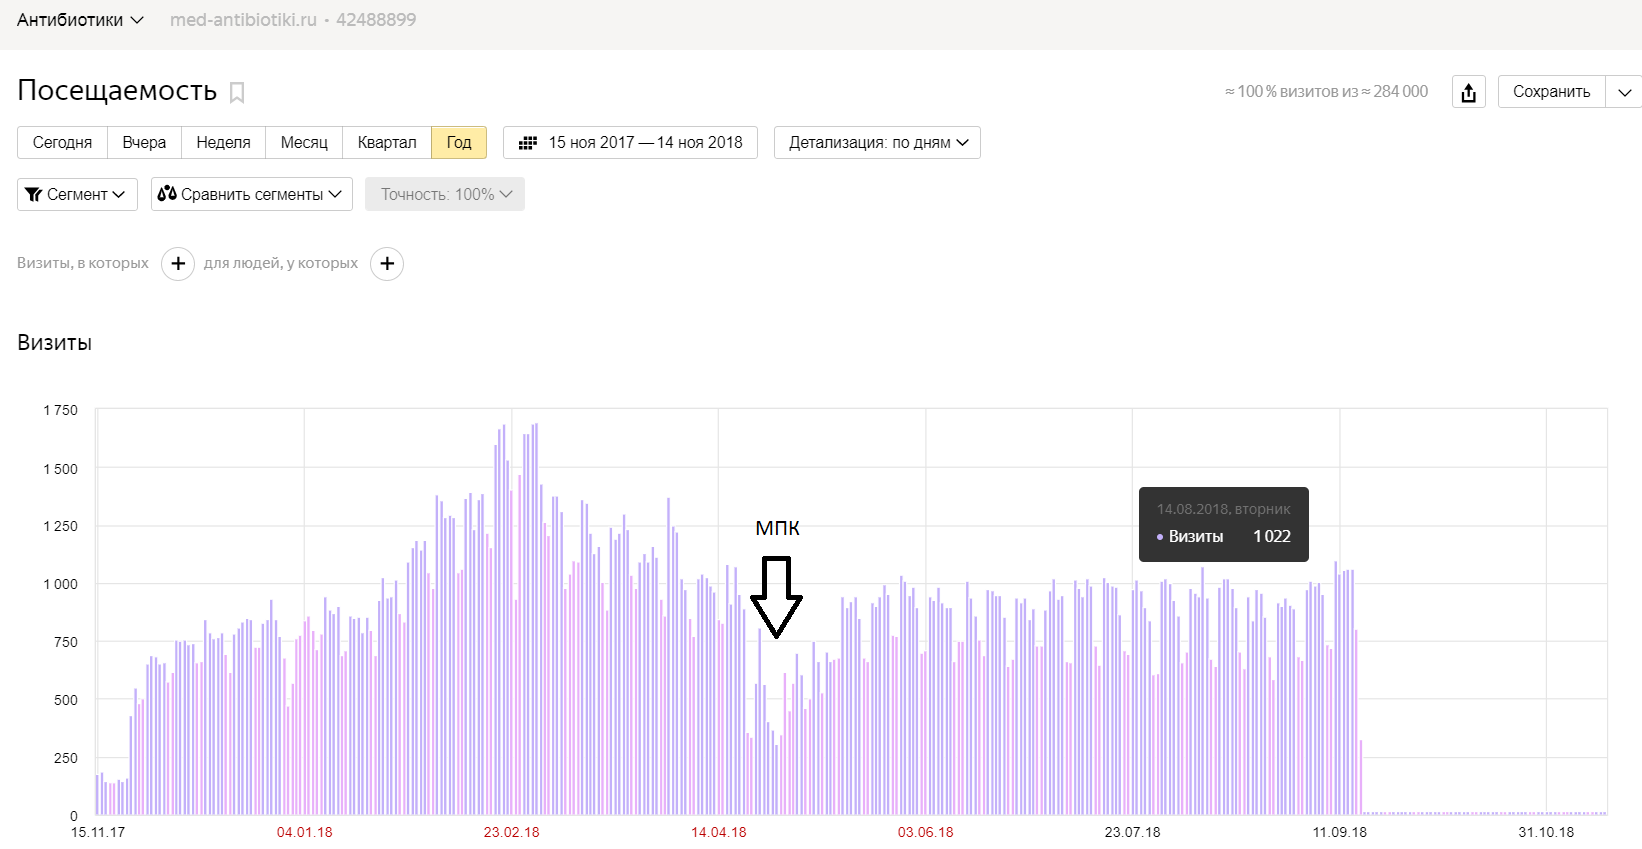Click the 31.10.18 axis date label
The image size is (1642, 849).
[1546, 832]
